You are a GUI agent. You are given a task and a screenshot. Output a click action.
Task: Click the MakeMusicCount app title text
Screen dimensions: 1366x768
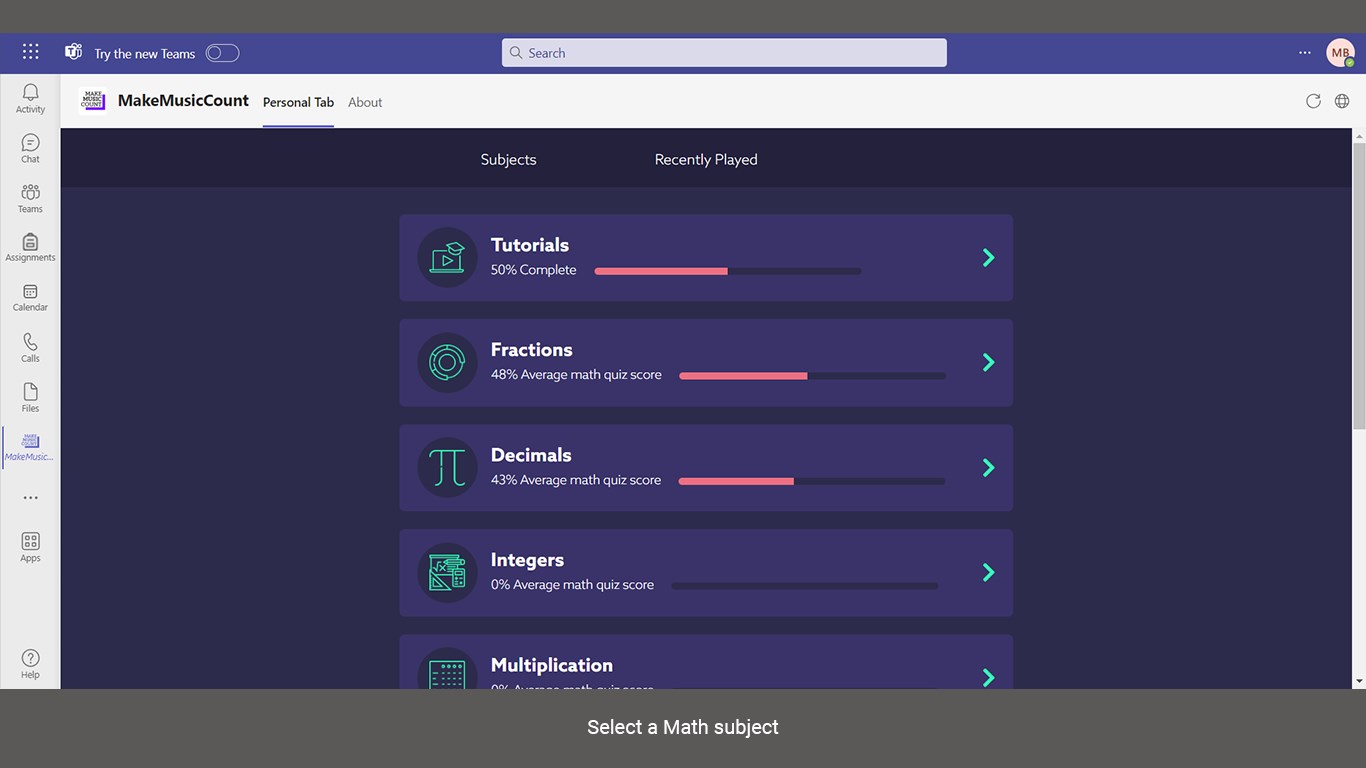pyautogui.click(x=183, y=100)
